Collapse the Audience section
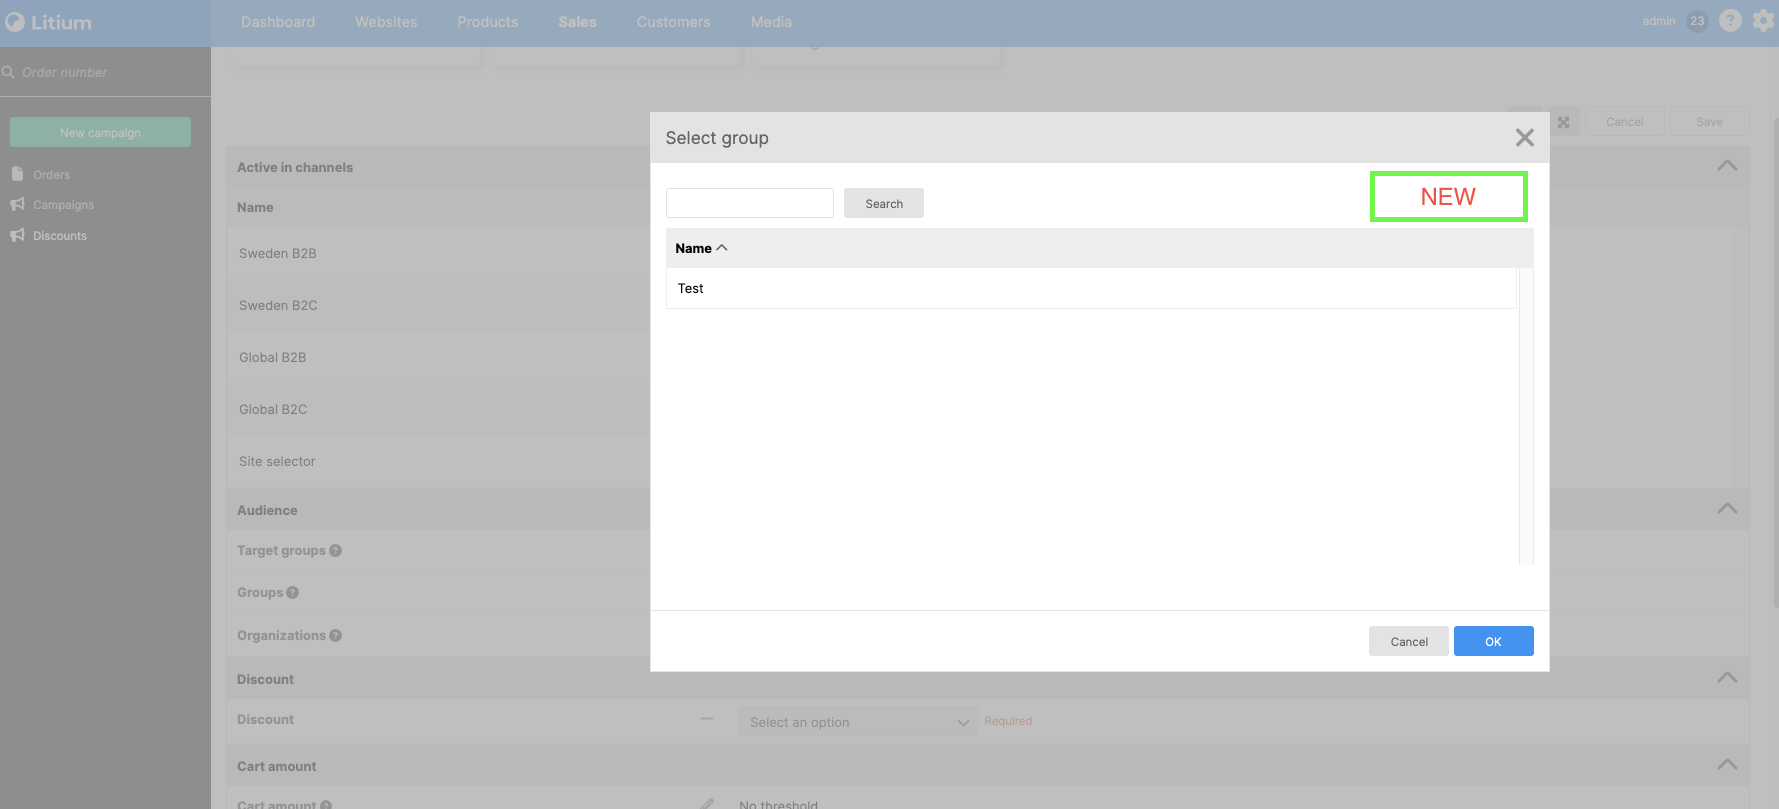 pos(1726,509)
